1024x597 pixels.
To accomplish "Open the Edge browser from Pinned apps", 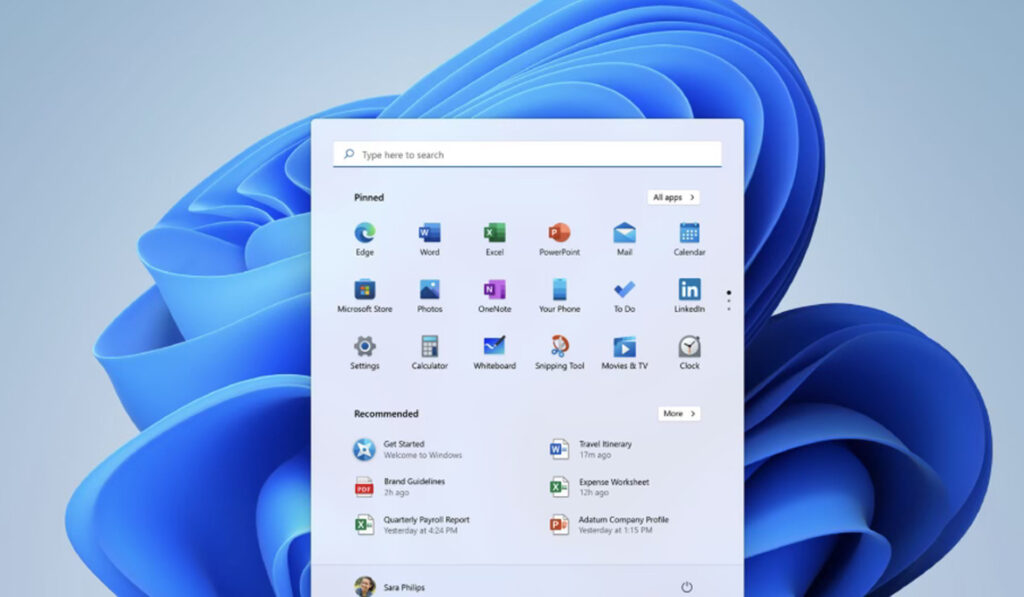I will [x=364, y=239].
